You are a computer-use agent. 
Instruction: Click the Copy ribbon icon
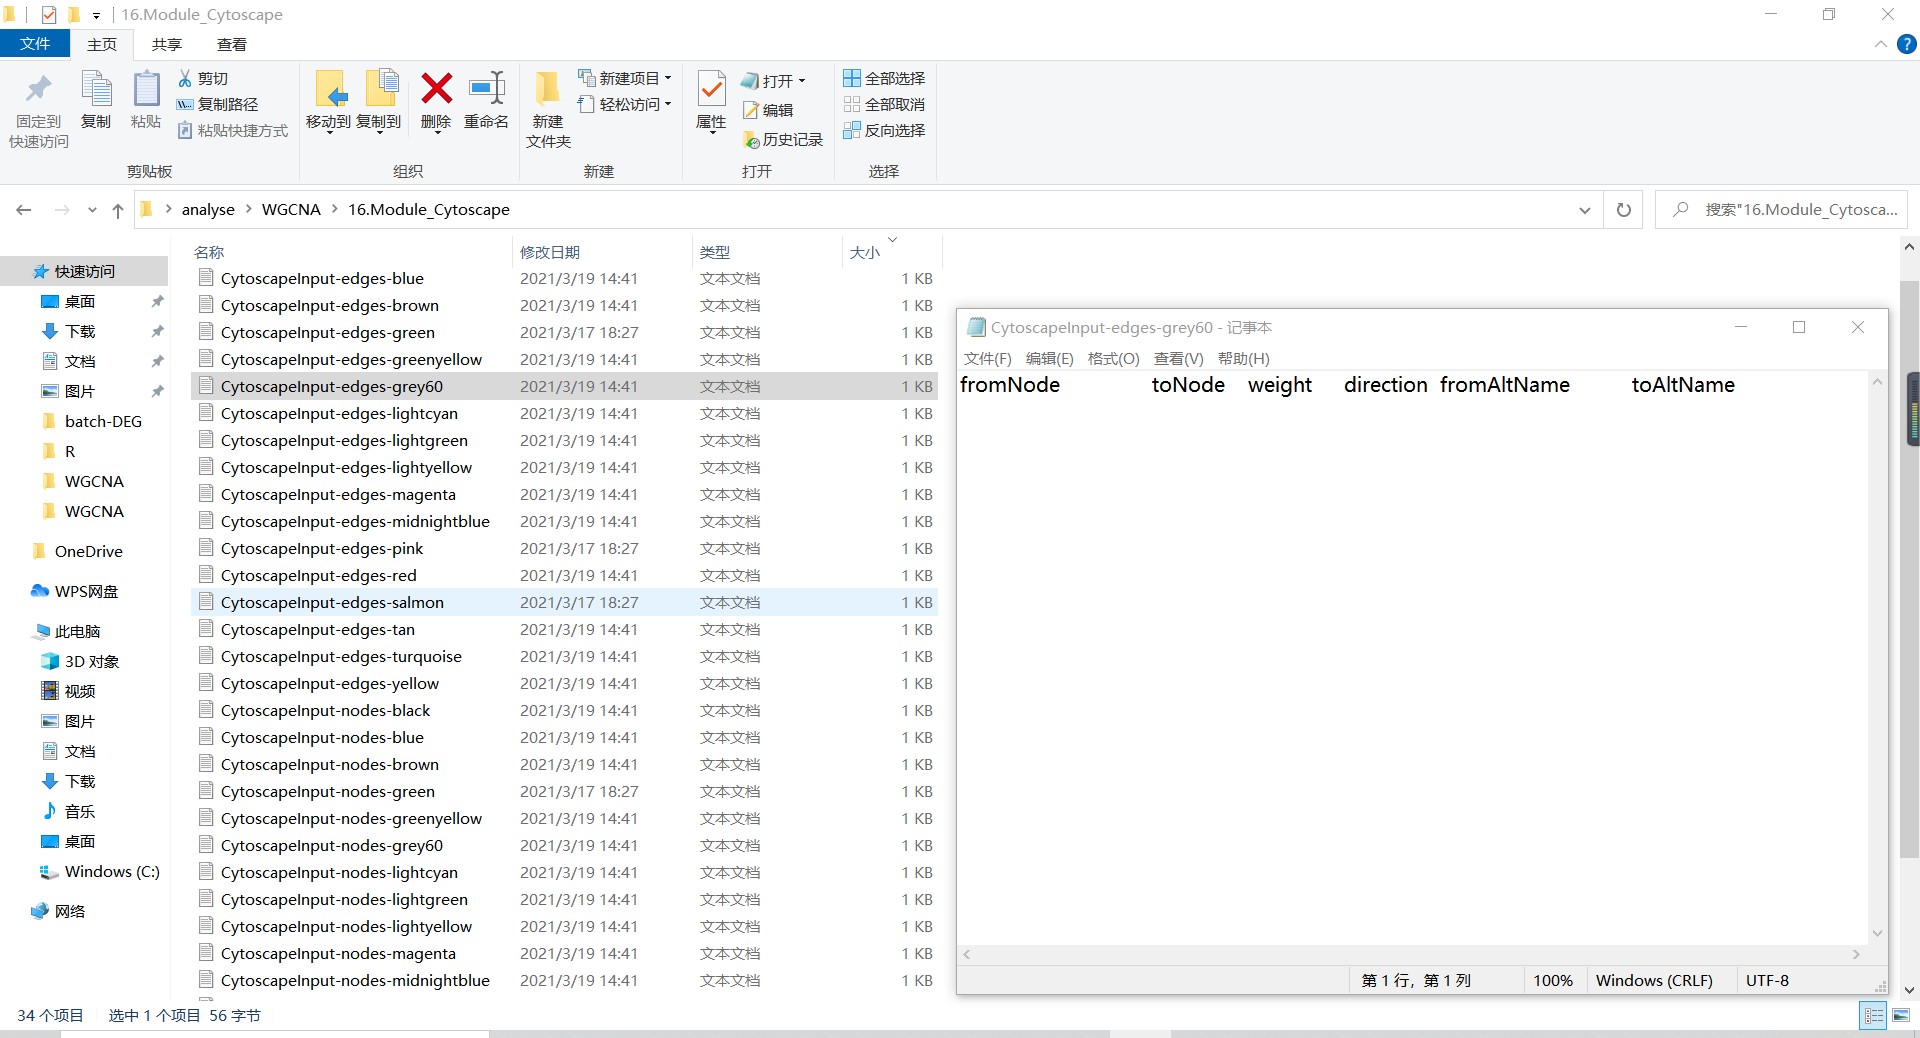pyautogui.click(x=96, y=90)
